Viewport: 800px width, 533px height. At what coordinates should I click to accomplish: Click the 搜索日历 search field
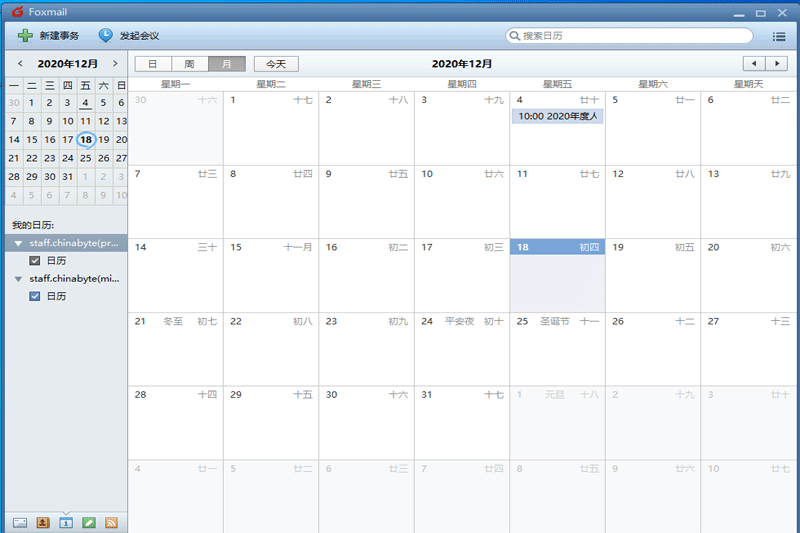coord(630,36)
